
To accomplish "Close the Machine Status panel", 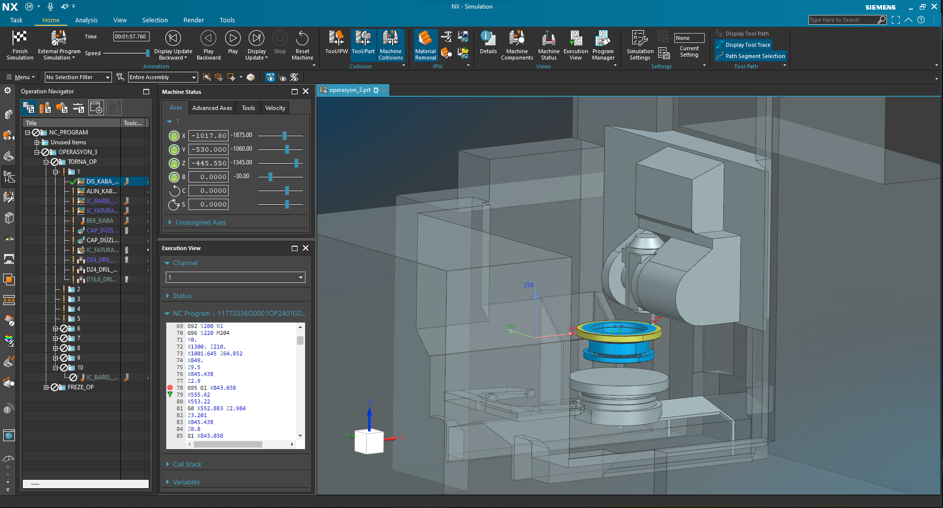I will click(306, 91).
